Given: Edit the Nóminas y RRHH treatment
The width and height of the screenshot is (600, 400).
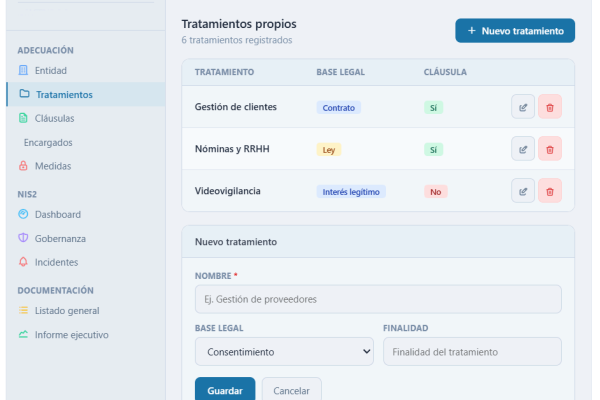Looking at the screenshot, I should (523, 149).
